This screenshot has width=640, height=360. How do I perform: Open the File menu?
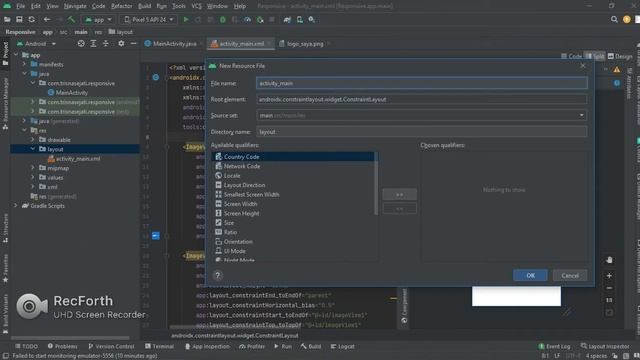point(20,6)
